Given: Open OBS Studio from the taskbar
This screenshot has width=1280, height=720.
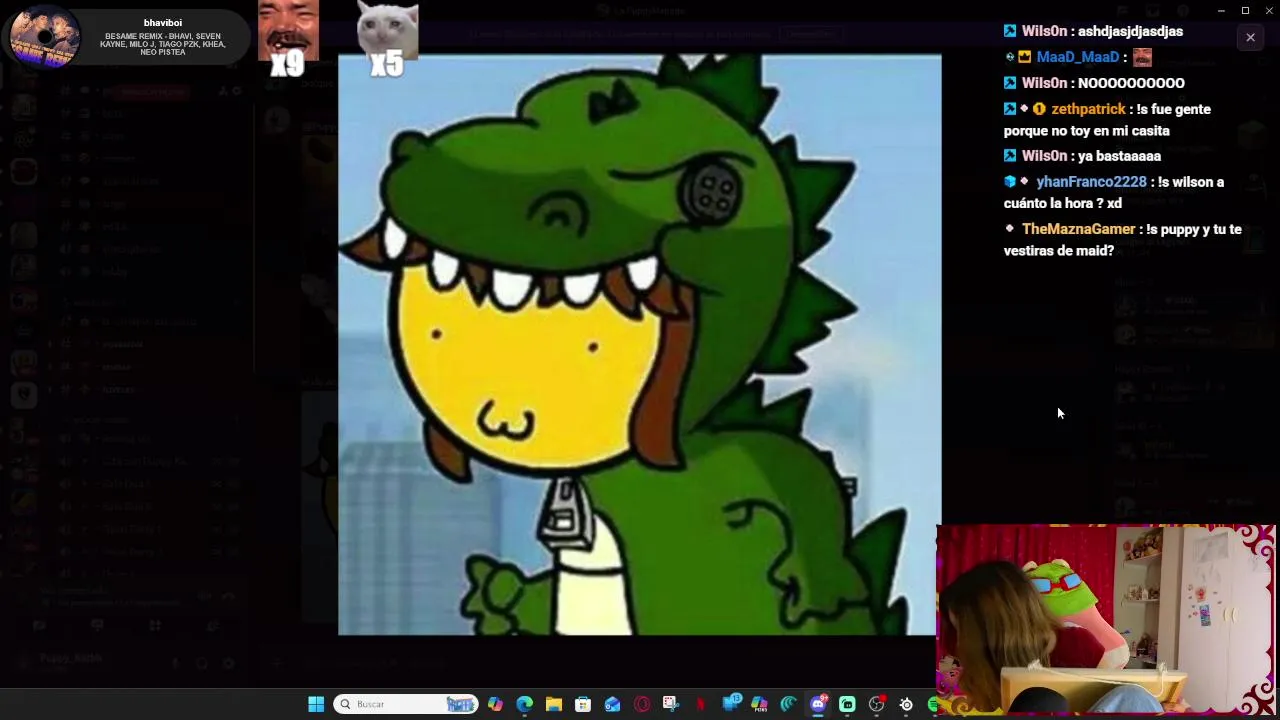Looking at the screenshot, I should click(x=877, y=704).
